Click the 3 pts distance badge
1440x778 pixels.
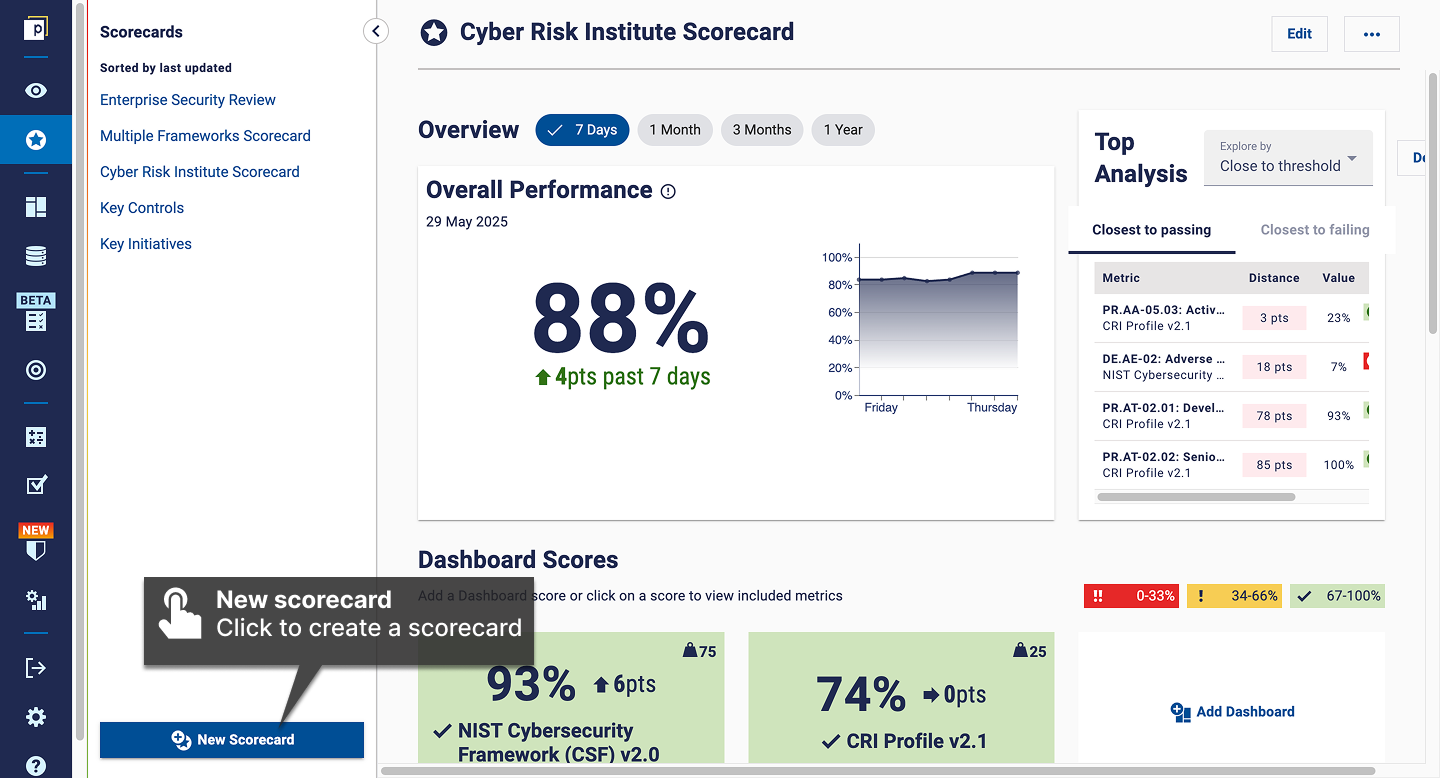1275,318
